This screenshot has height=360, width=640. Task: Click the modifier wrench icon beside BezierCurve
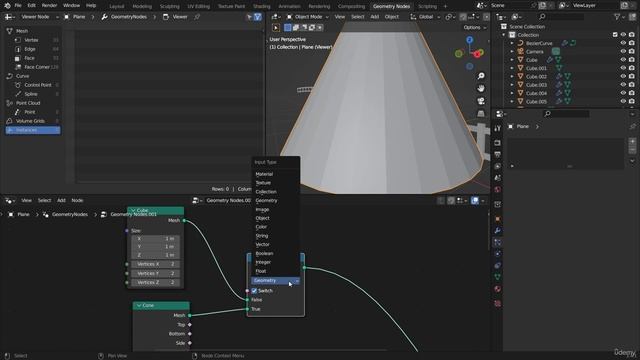click(565, 43)
